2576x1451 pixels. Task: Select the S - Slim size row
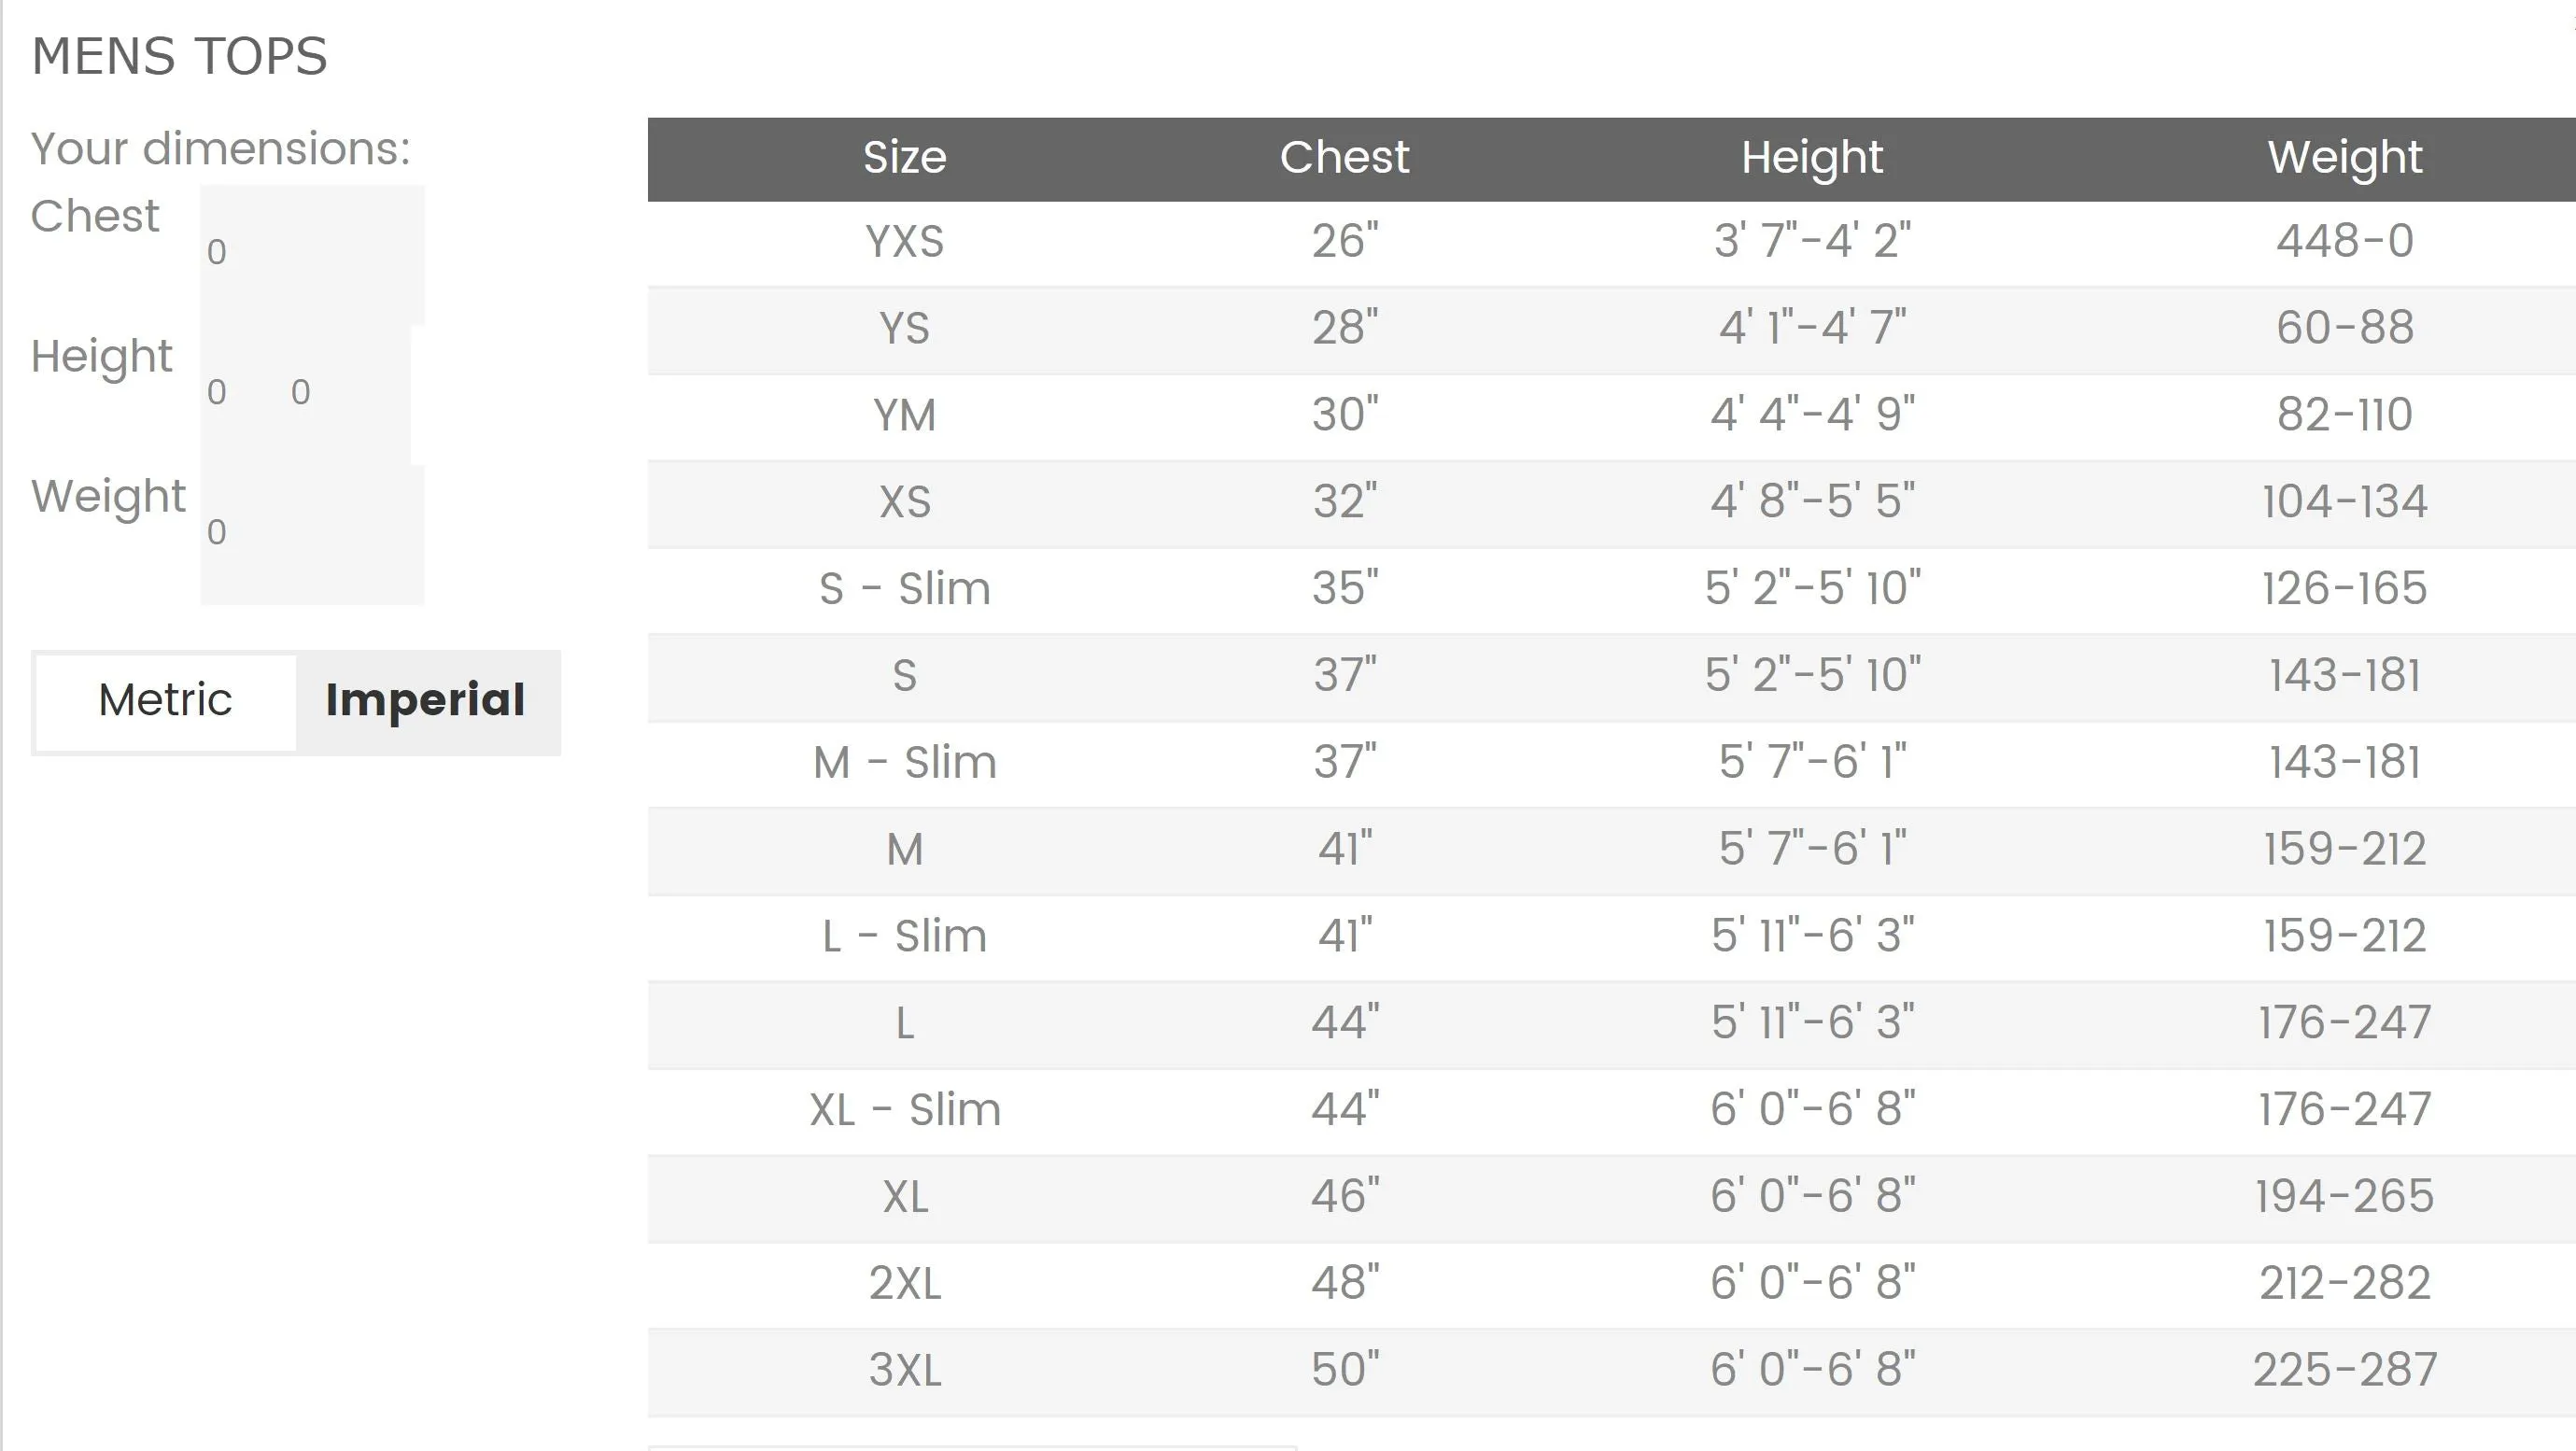1612,590
